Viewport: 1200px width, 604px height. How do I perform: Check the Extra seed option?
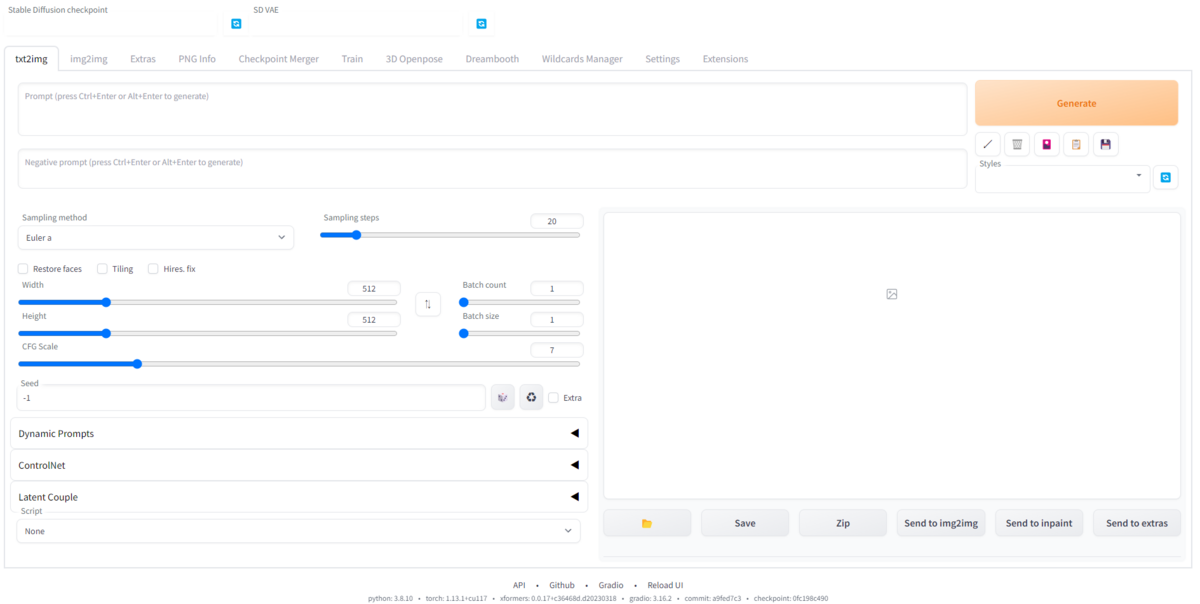[553, 398]
